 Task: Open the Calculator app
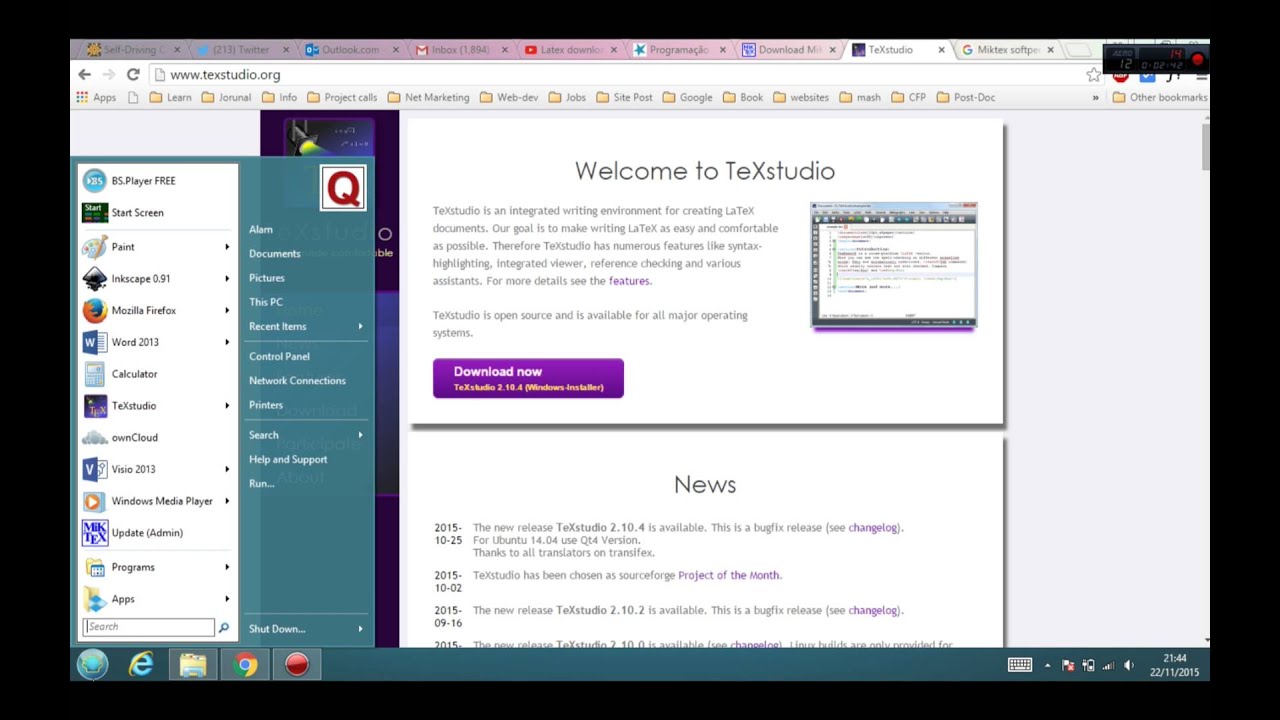point(156,374)
